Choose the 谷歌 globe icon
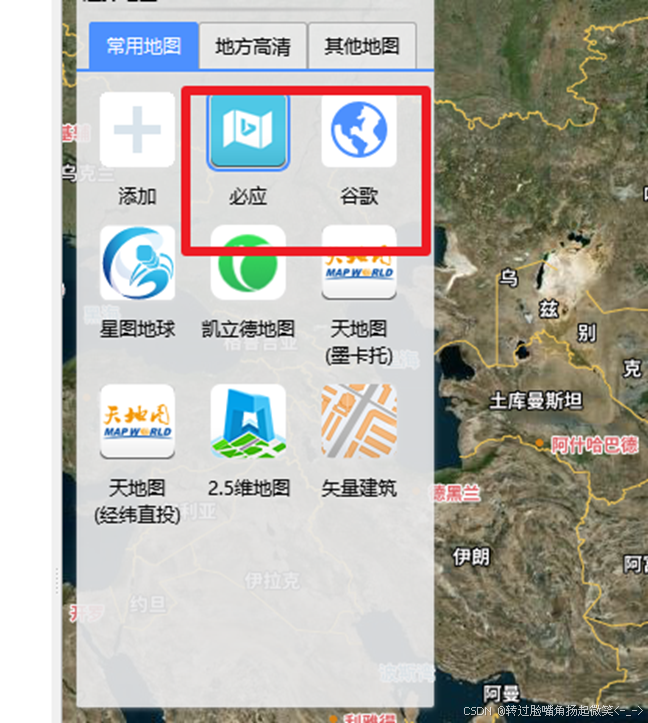Screen dimensions: 648x723 (x=359, y=130)
